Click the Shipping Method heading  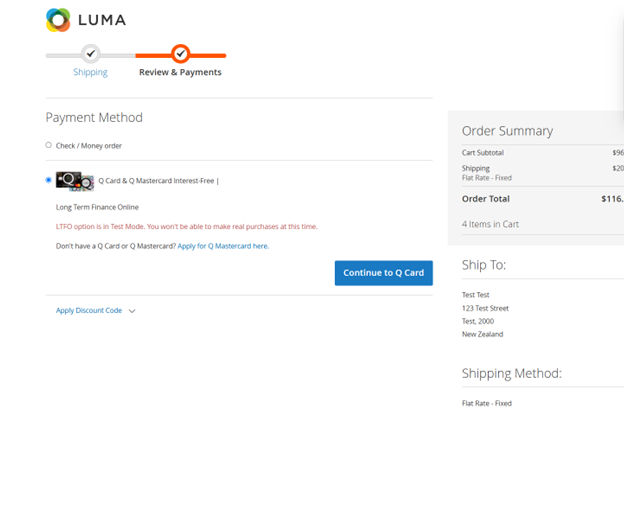512,373
